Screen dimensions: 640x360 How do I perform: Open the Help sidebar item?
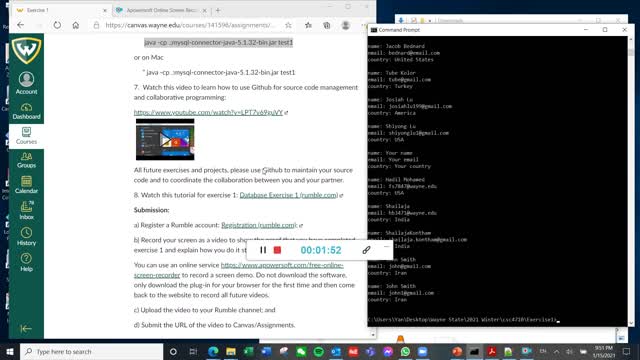[x=27, y=262]
